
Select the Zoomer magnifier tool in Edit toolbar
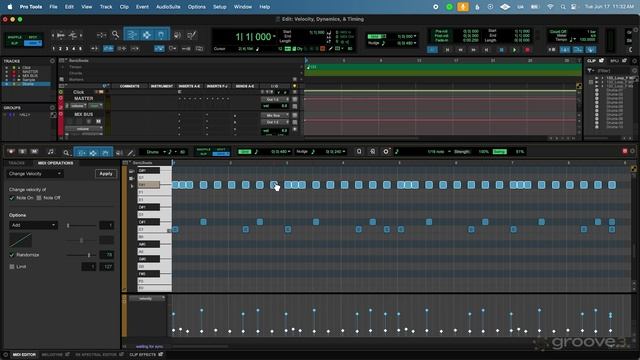[x=116, y=36]
